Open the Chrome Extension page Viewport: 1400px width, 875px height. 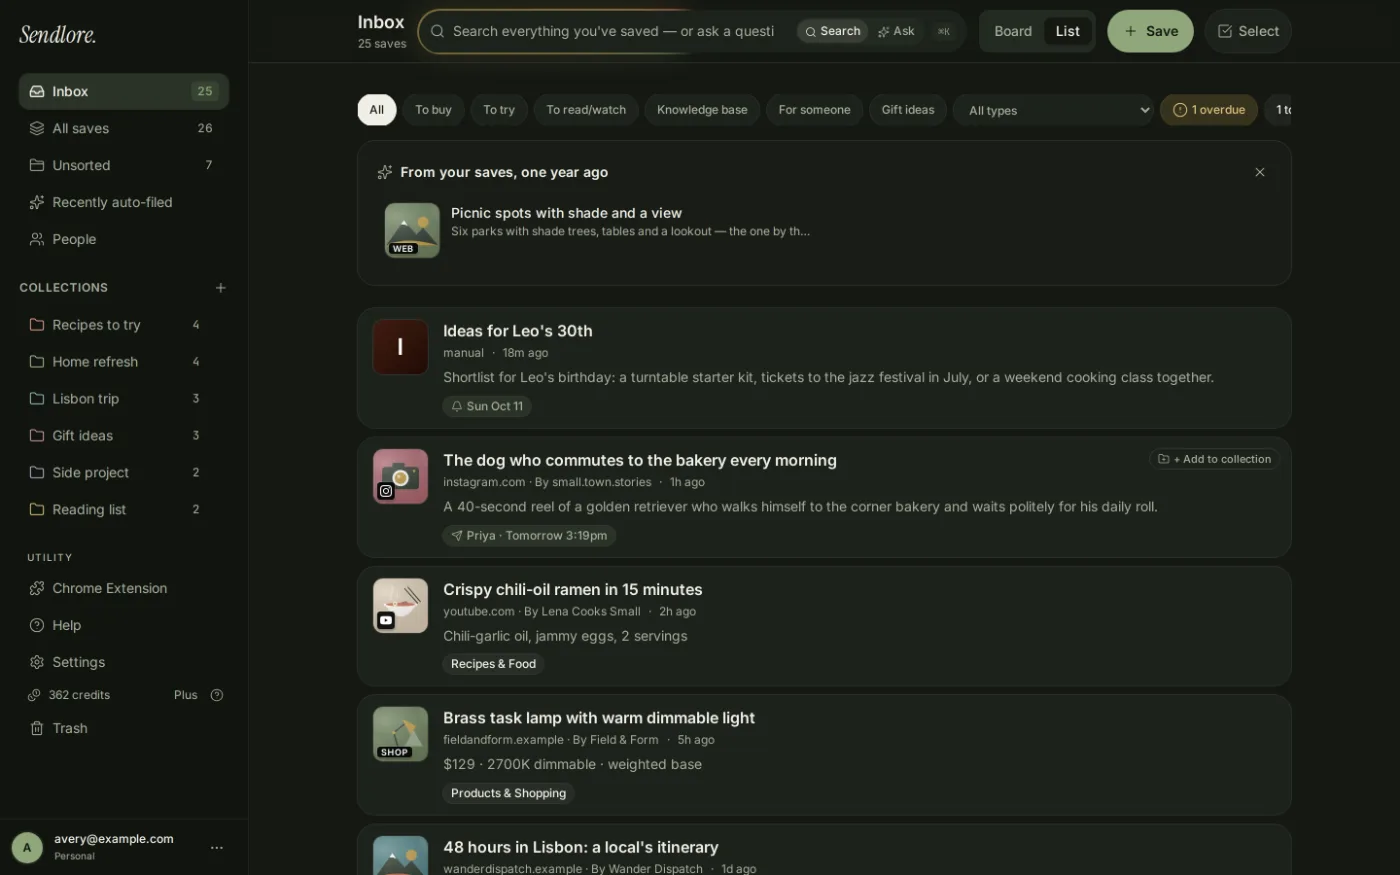124,588
